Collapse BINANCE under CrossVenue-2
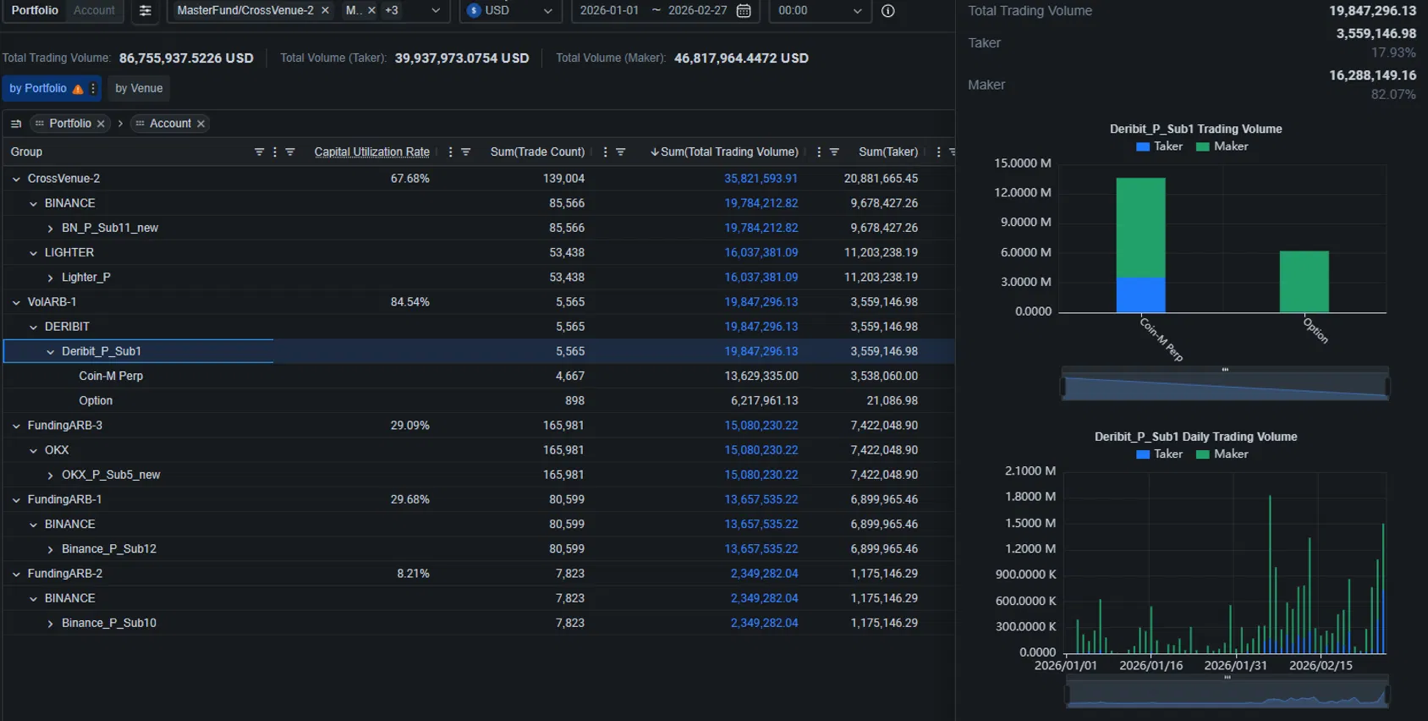 point(33,204)
